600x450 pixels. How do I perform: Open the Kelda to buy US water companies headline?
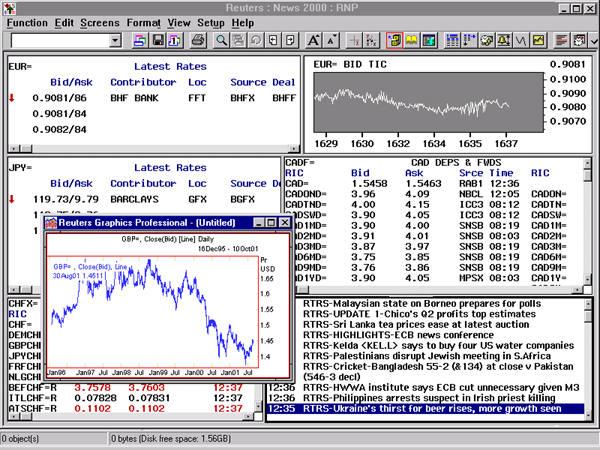click(439, 346)
